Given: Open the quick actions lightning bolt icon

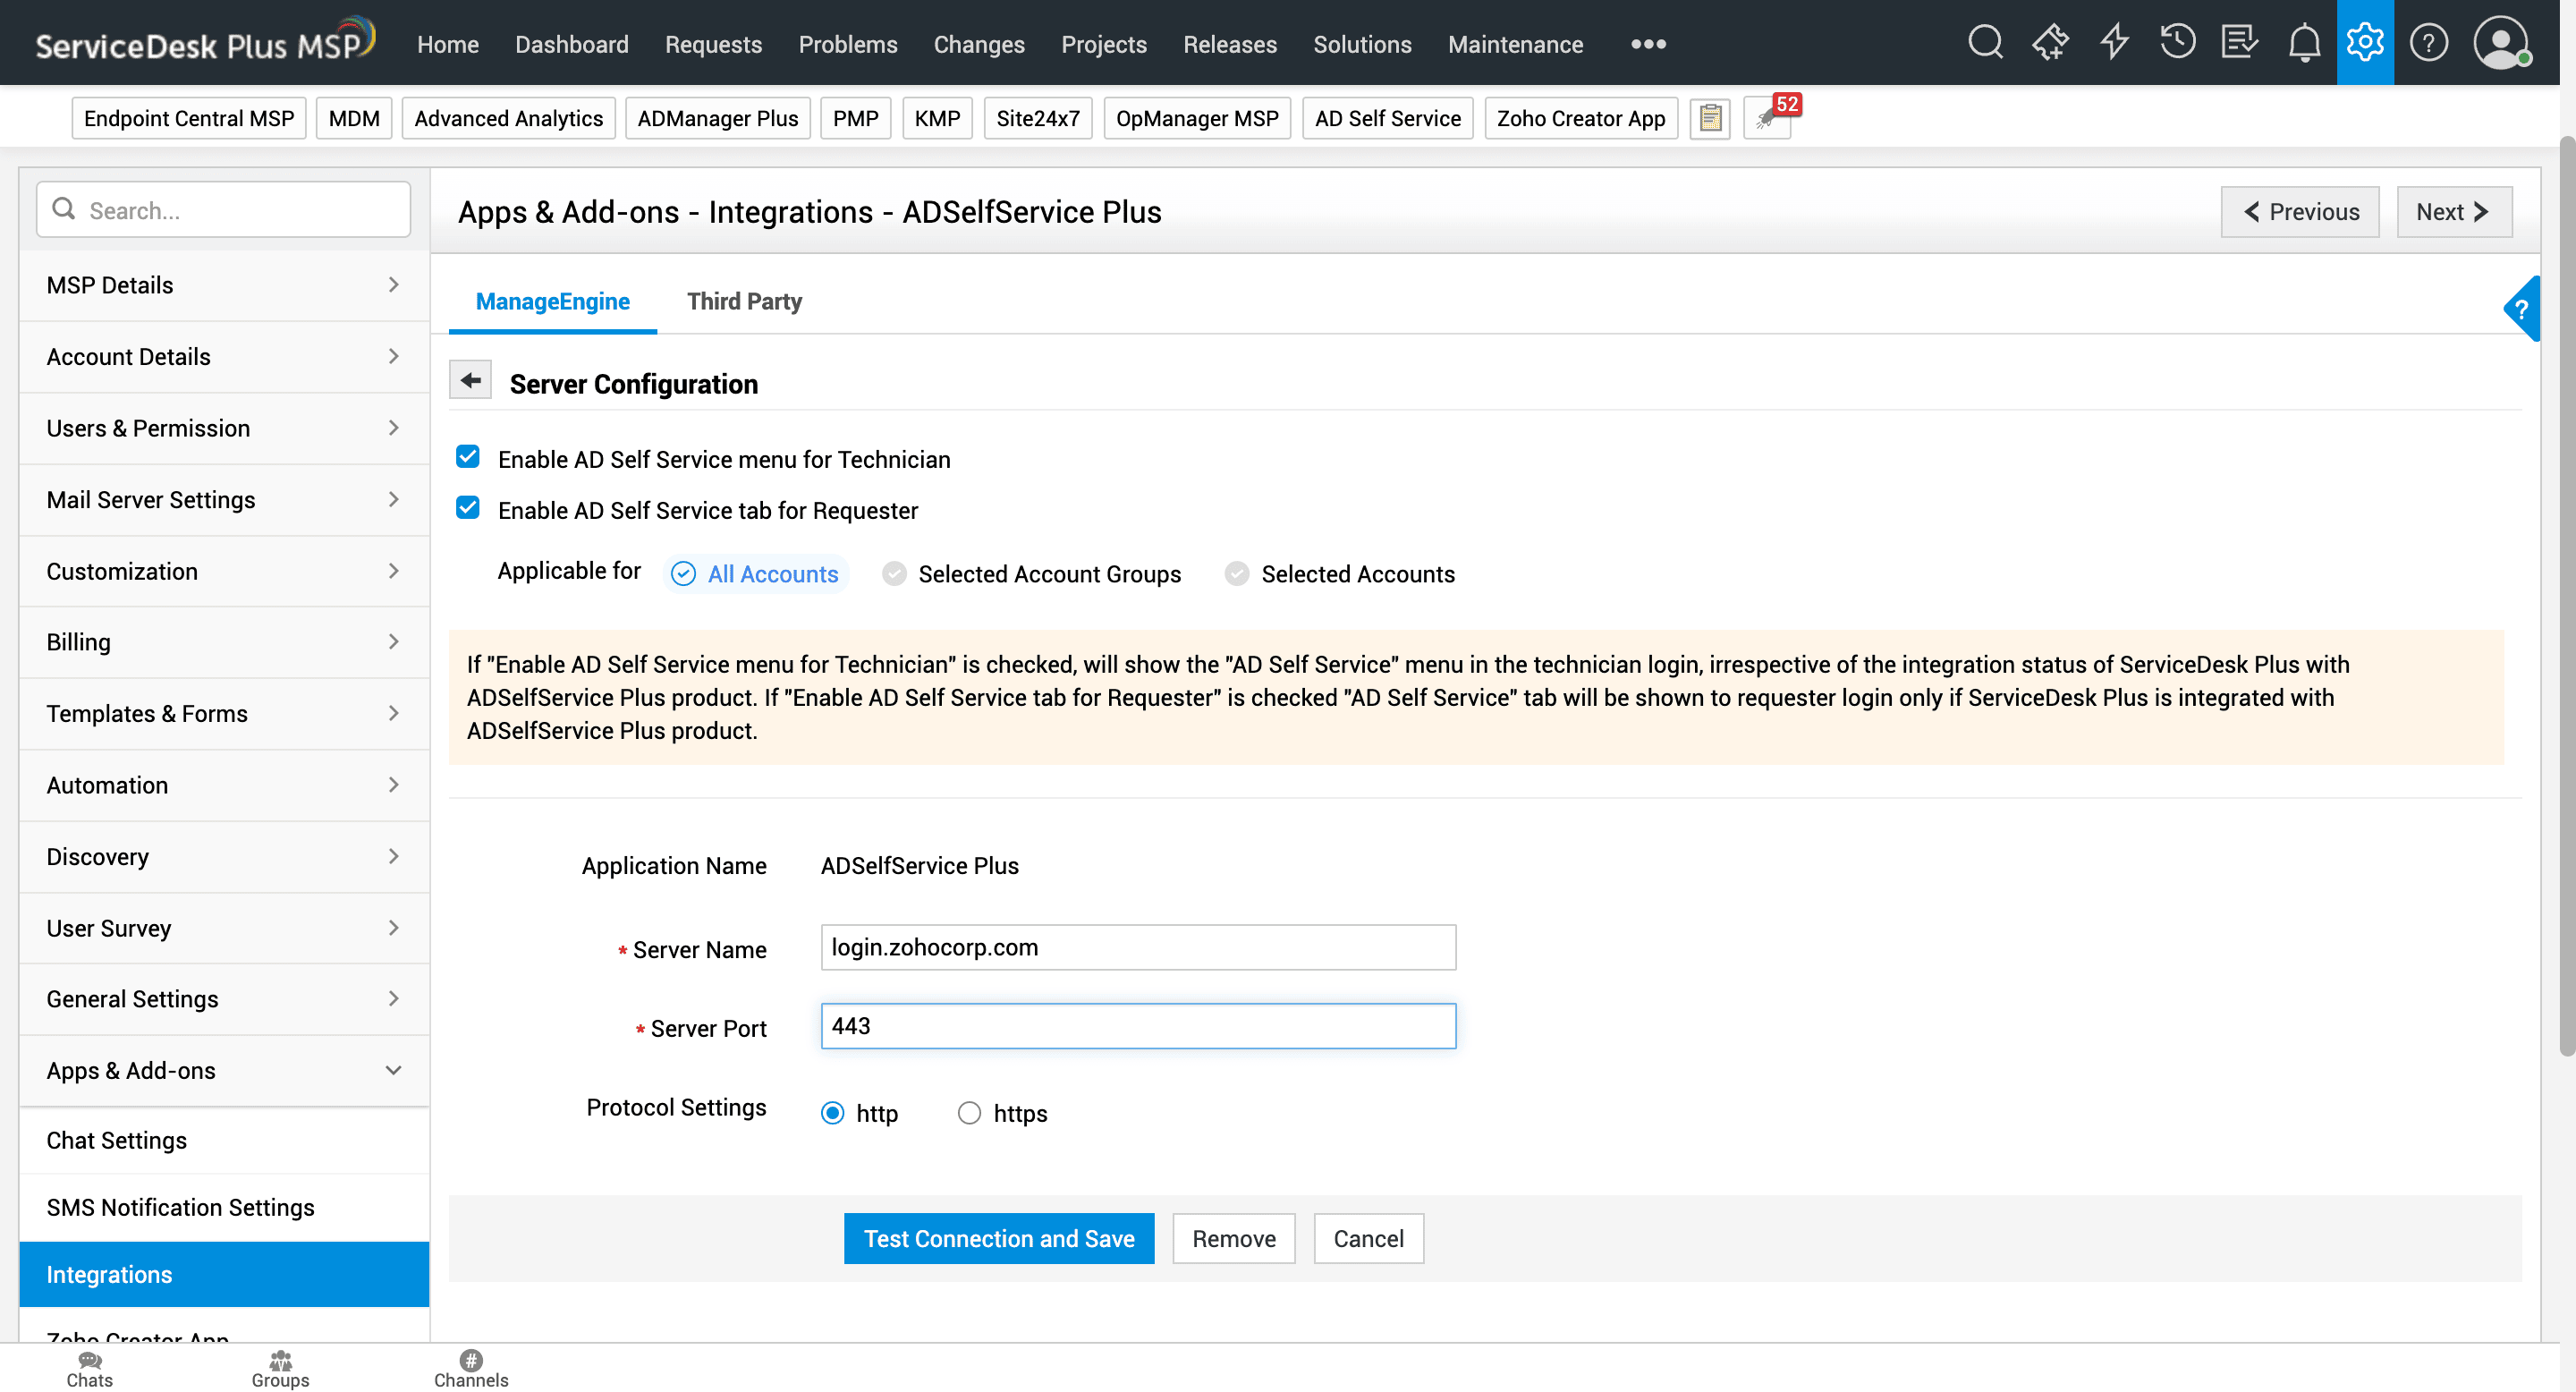Looking at the screenshot, I should pos(2113,43).
